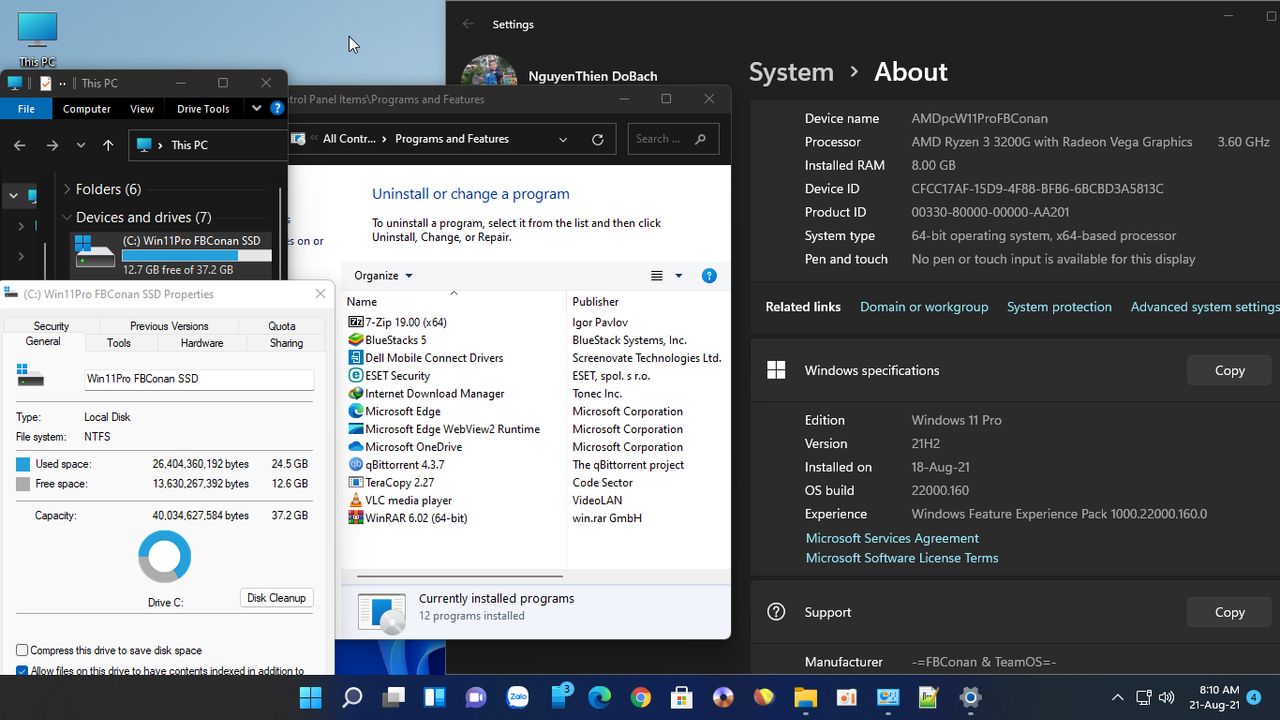This screenshot has height=720, width=1280.
Task: Expand the Folders (6) group
Action: click(67, 189)
